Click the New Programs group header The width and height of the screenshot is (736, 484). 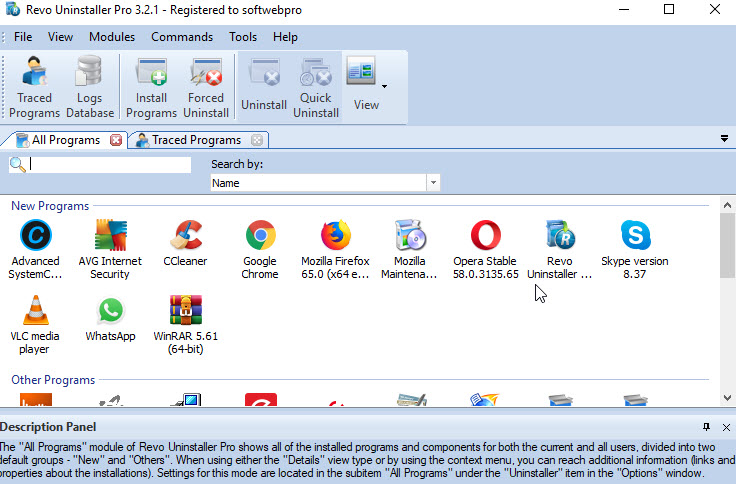tap(50, 206)
